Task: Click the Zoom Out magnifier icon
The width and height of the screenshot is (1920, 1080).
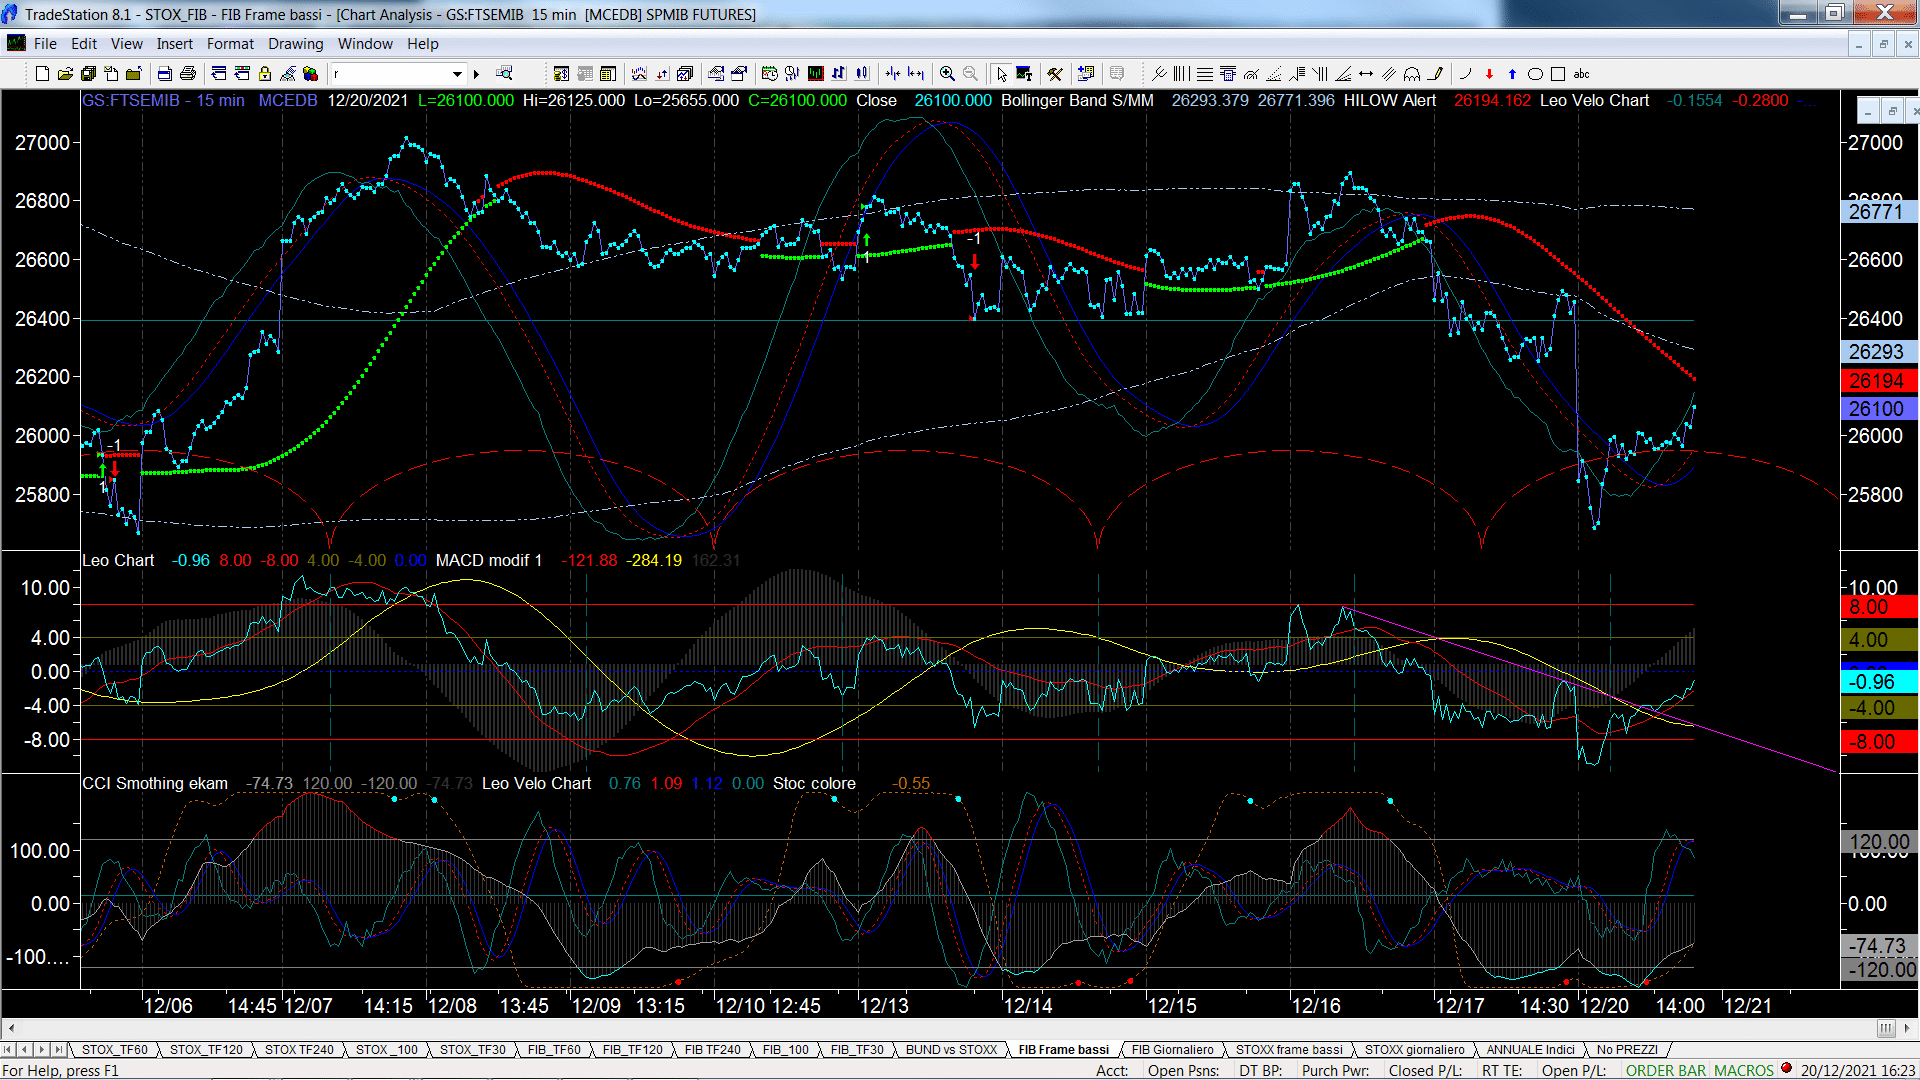Action: pos(970,74)
